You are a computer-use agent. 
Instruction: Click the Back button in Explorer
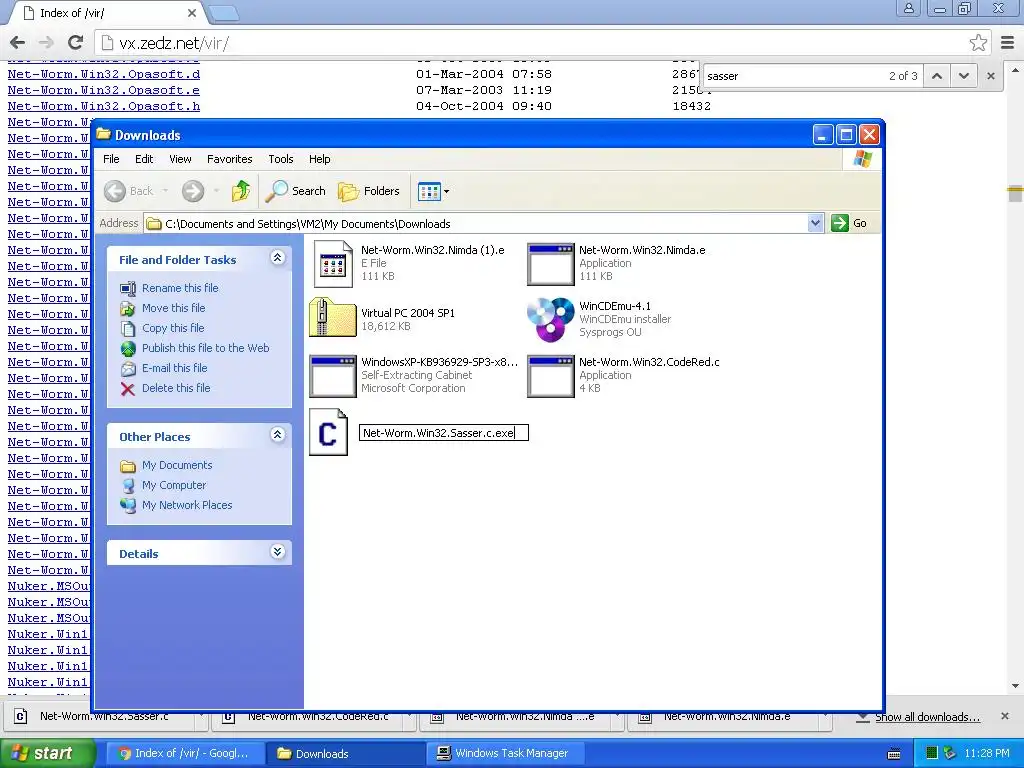pyautogui.click(x=129, y=191)
